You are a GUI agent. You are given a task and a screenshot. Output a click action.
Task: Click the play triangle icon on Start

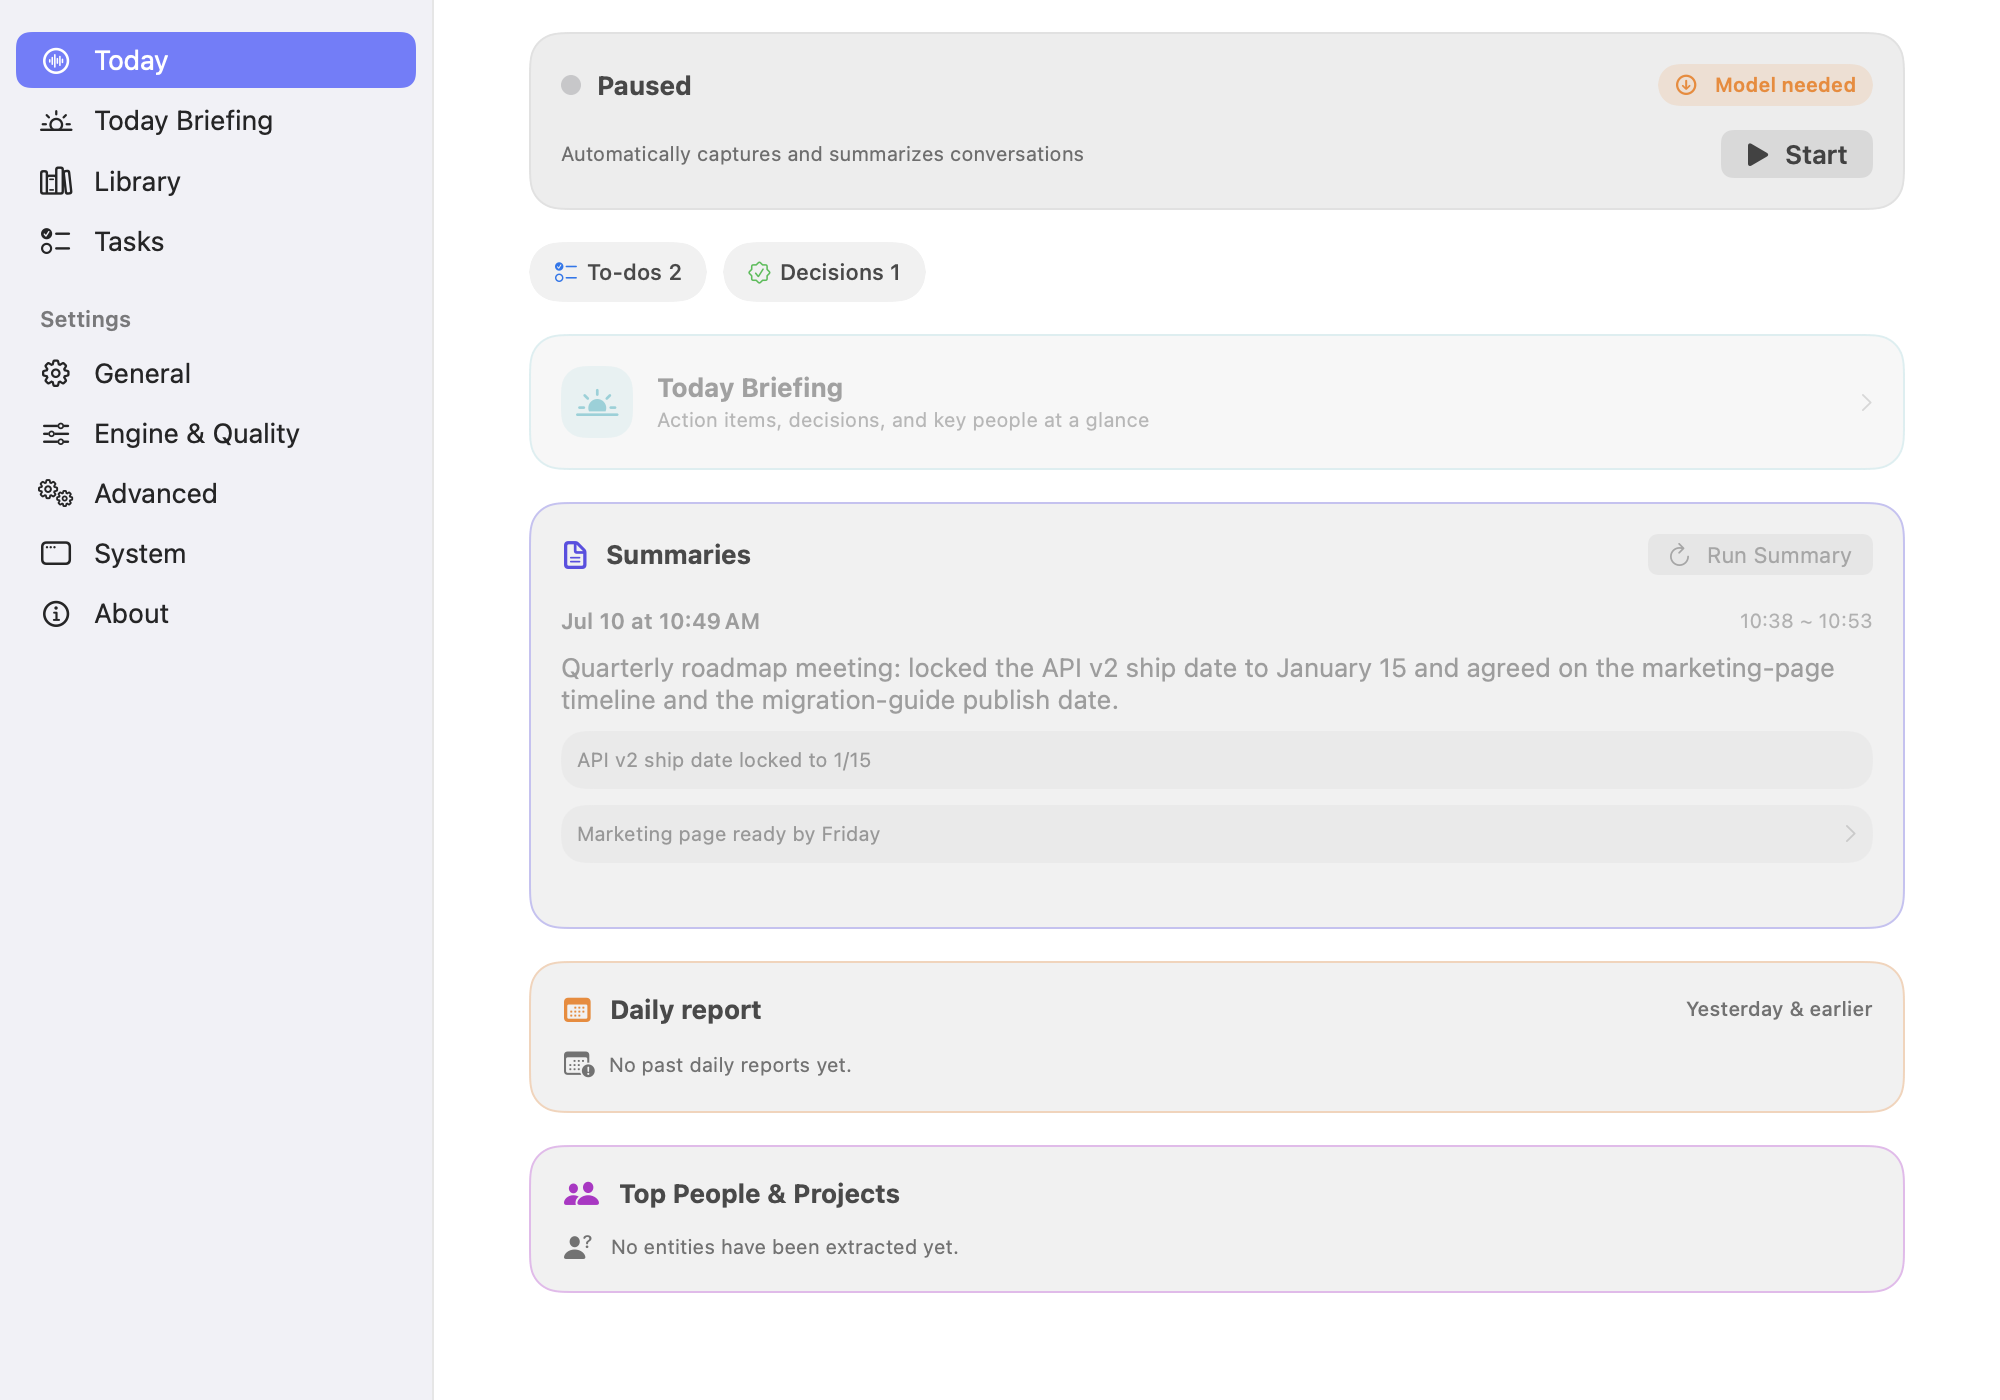click(1757, 155)
